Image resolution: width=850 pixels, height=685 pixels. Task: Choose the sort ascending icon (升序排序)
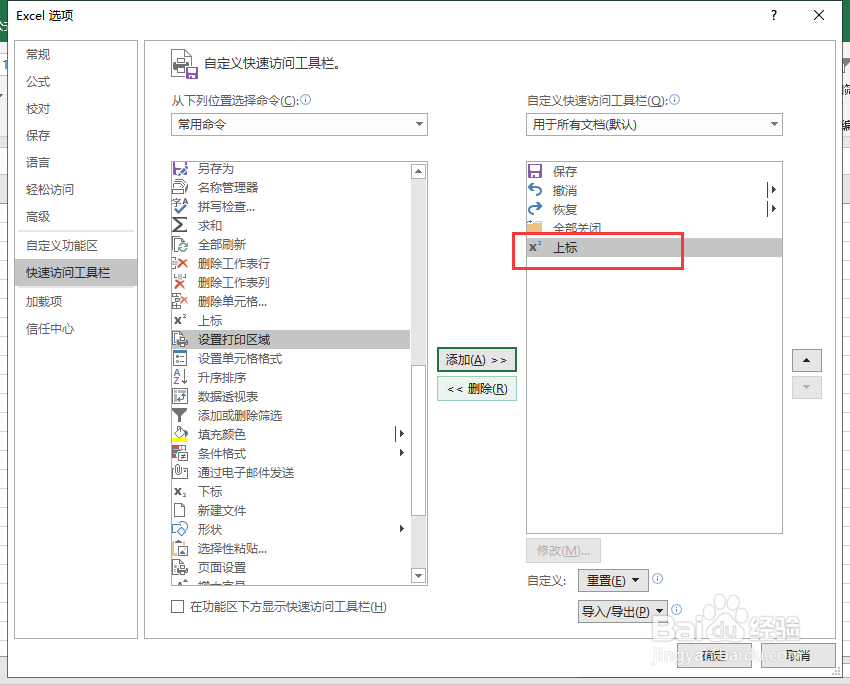pos(180,377)
